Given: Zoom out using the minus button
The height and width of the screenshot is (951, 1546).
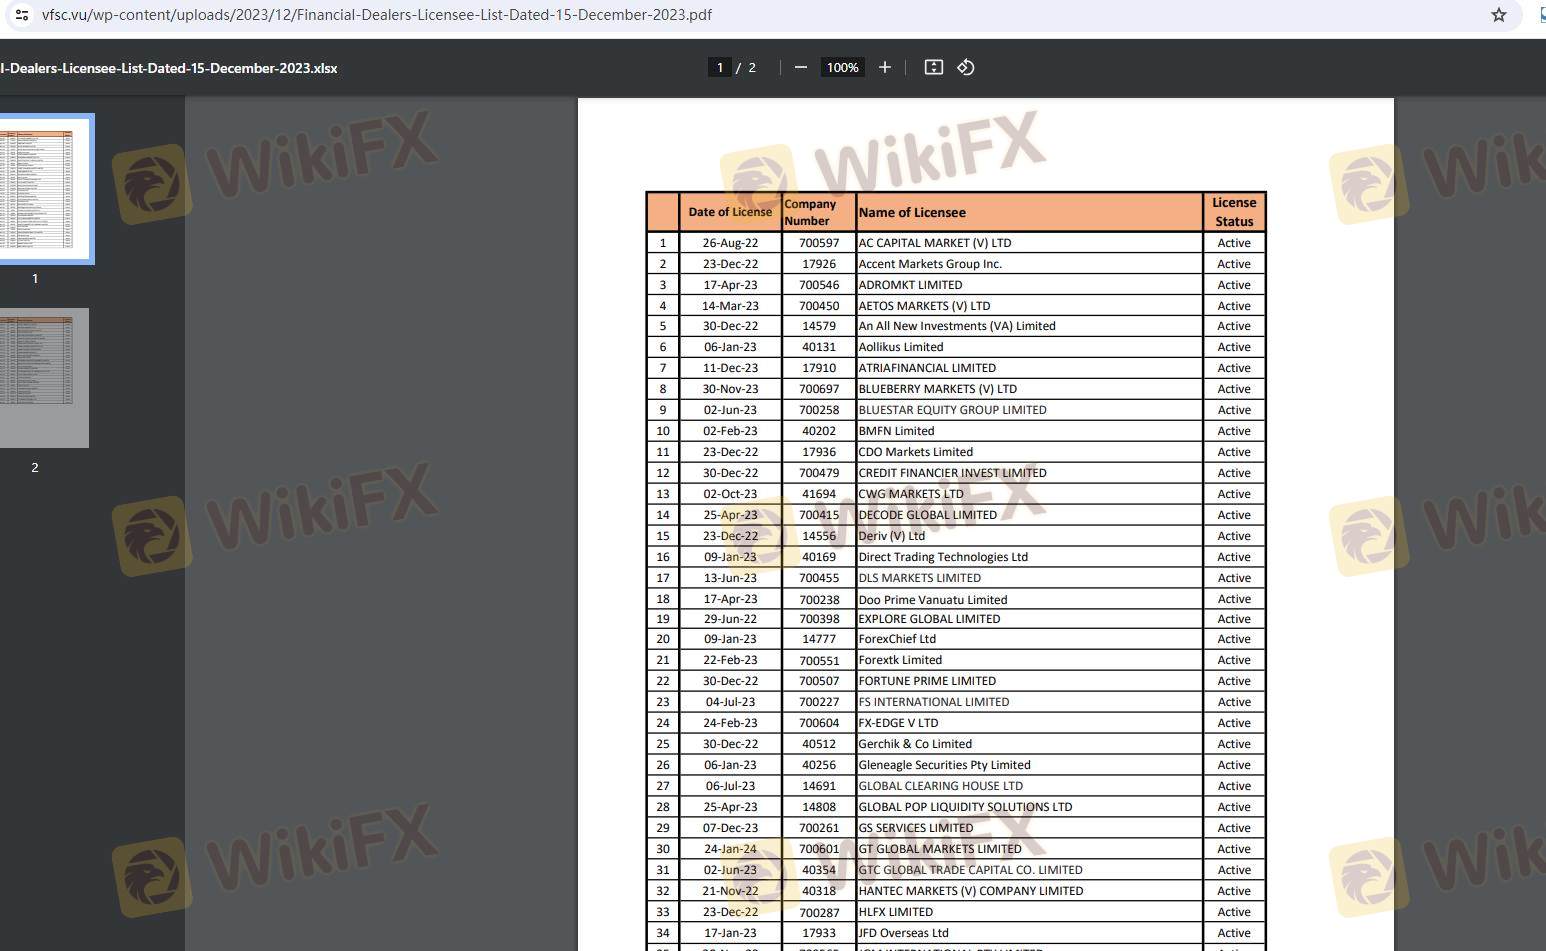Looking at the screenshot, I should (x=800, y=67).
